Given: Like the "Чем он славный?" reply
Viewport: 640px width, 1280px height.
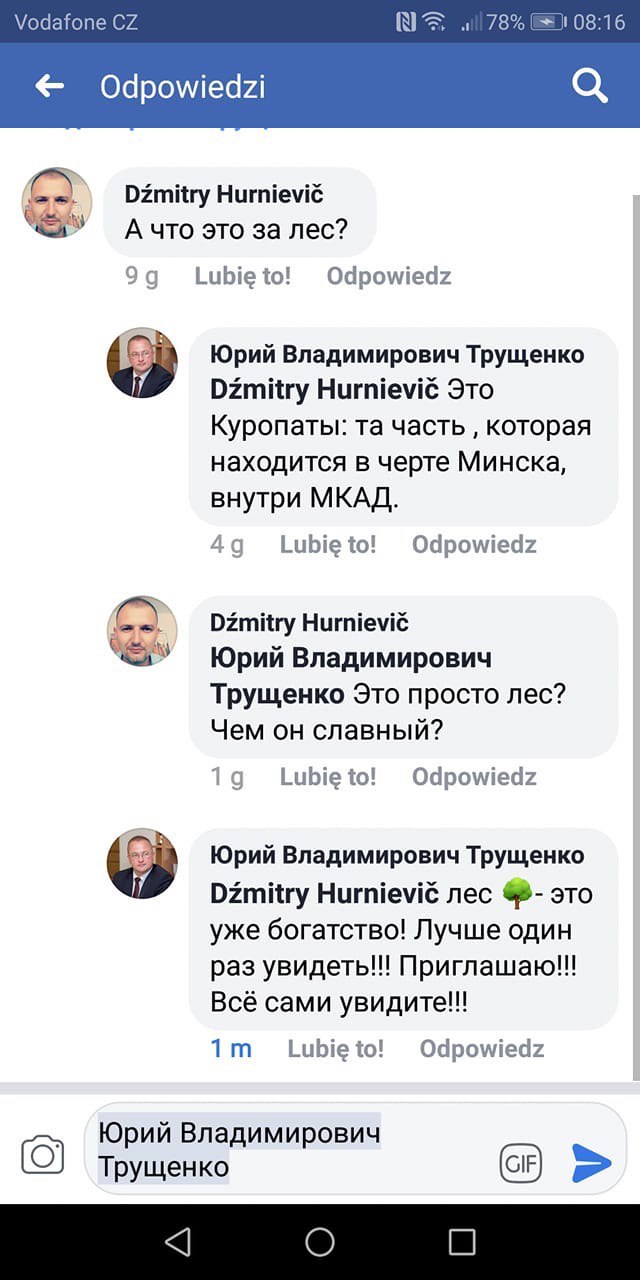Looking at the screenshot, I should [328, 777].
